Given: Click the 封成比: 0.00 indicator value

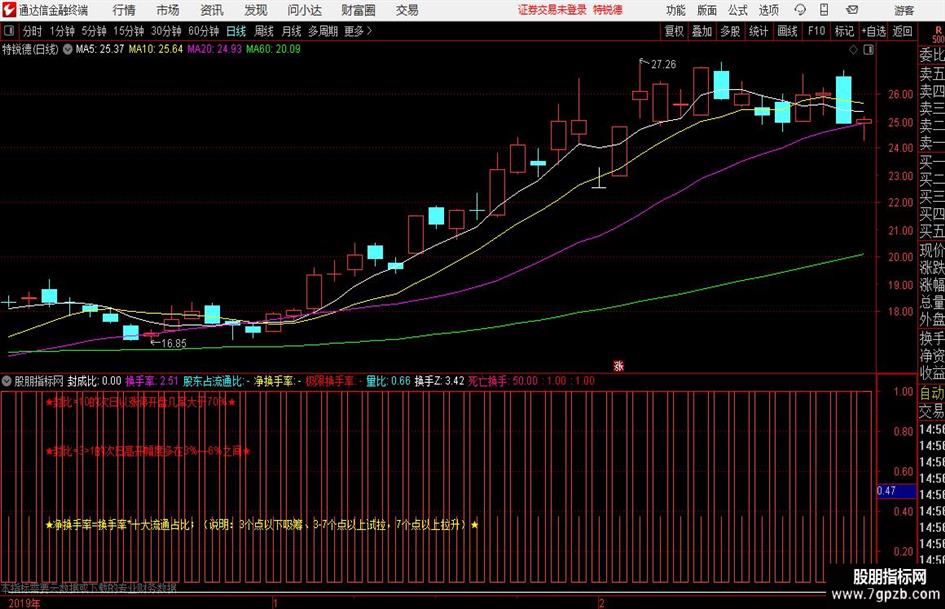Looking at the screenshot, I should coord(94,381).
